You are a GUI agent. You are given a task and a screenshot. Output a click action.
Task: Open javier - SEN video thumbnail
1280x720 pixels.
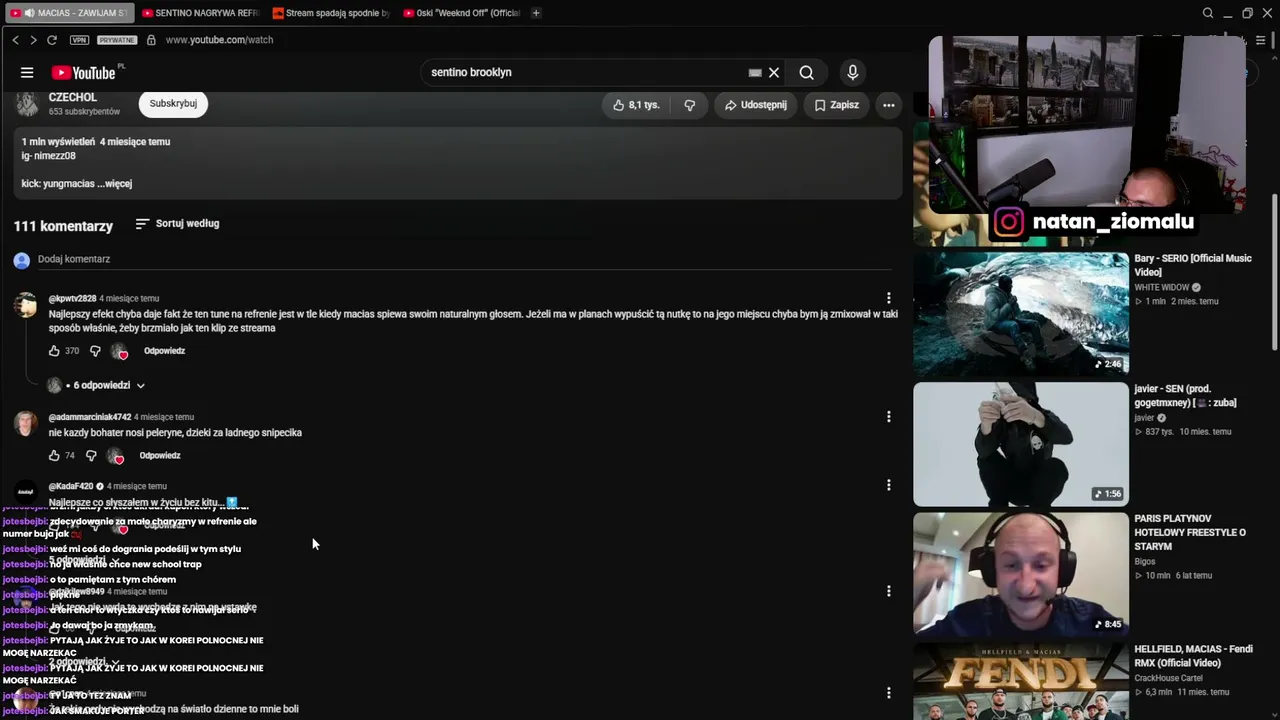tap(1021, 444)
